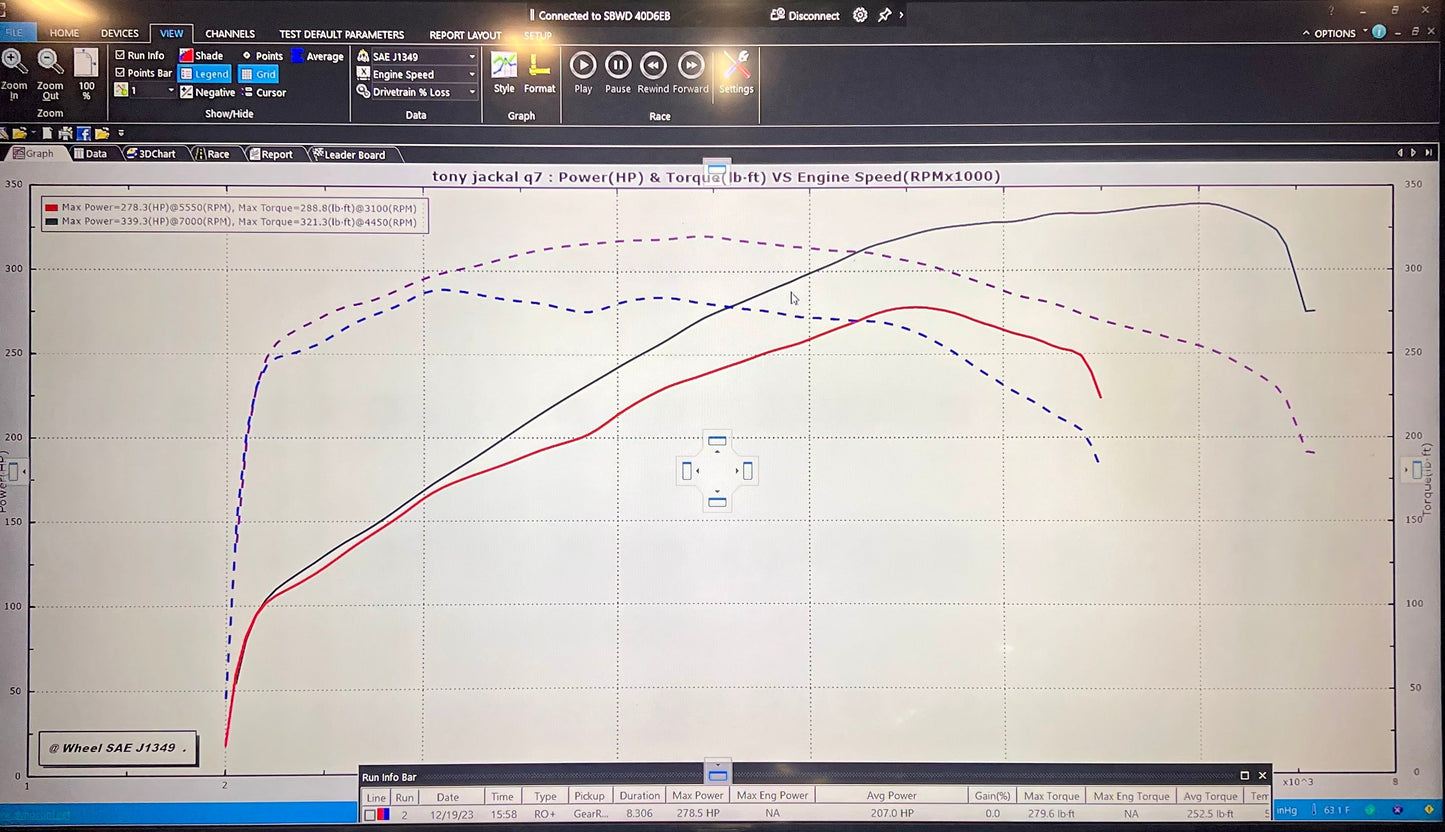Open the CHANNELS ribbon menu

click(229, 33)
